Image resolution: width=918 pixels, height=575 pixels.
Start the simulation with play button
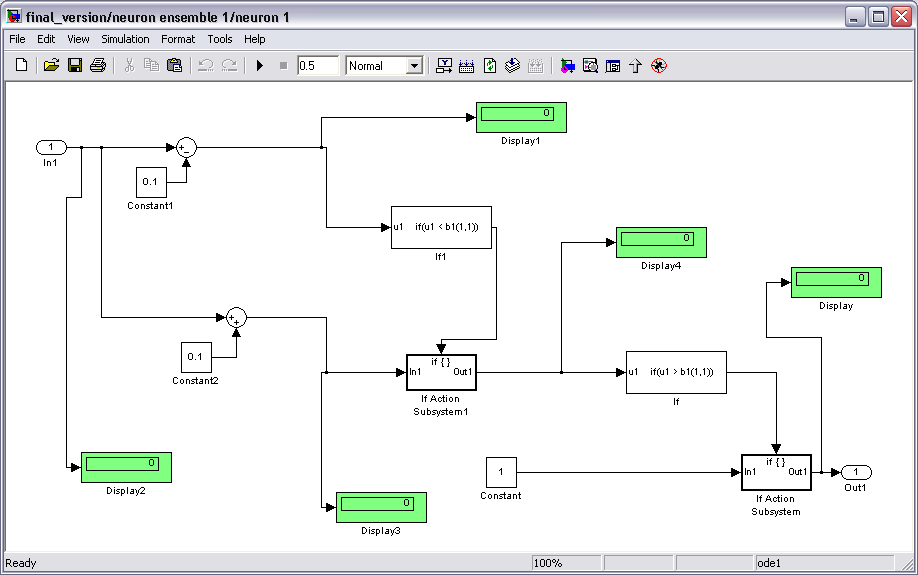[x=259, y=66]
